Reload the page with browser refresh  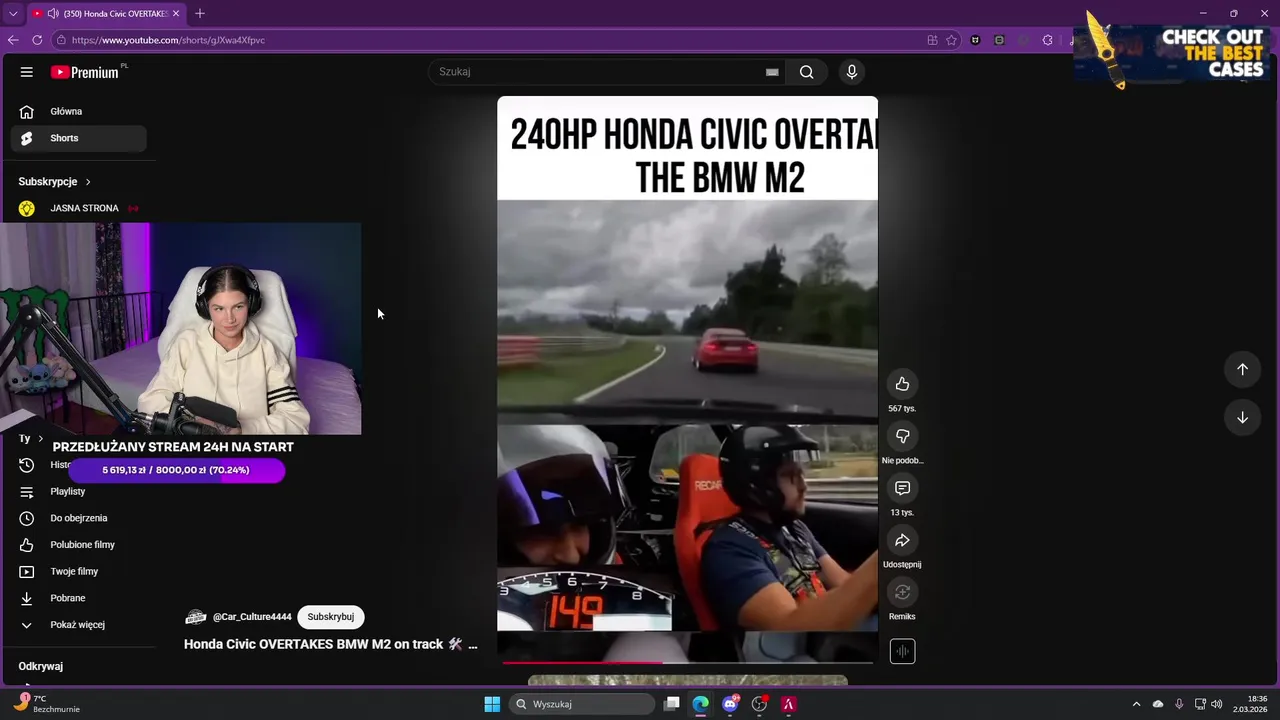click(x=37, y=40)
